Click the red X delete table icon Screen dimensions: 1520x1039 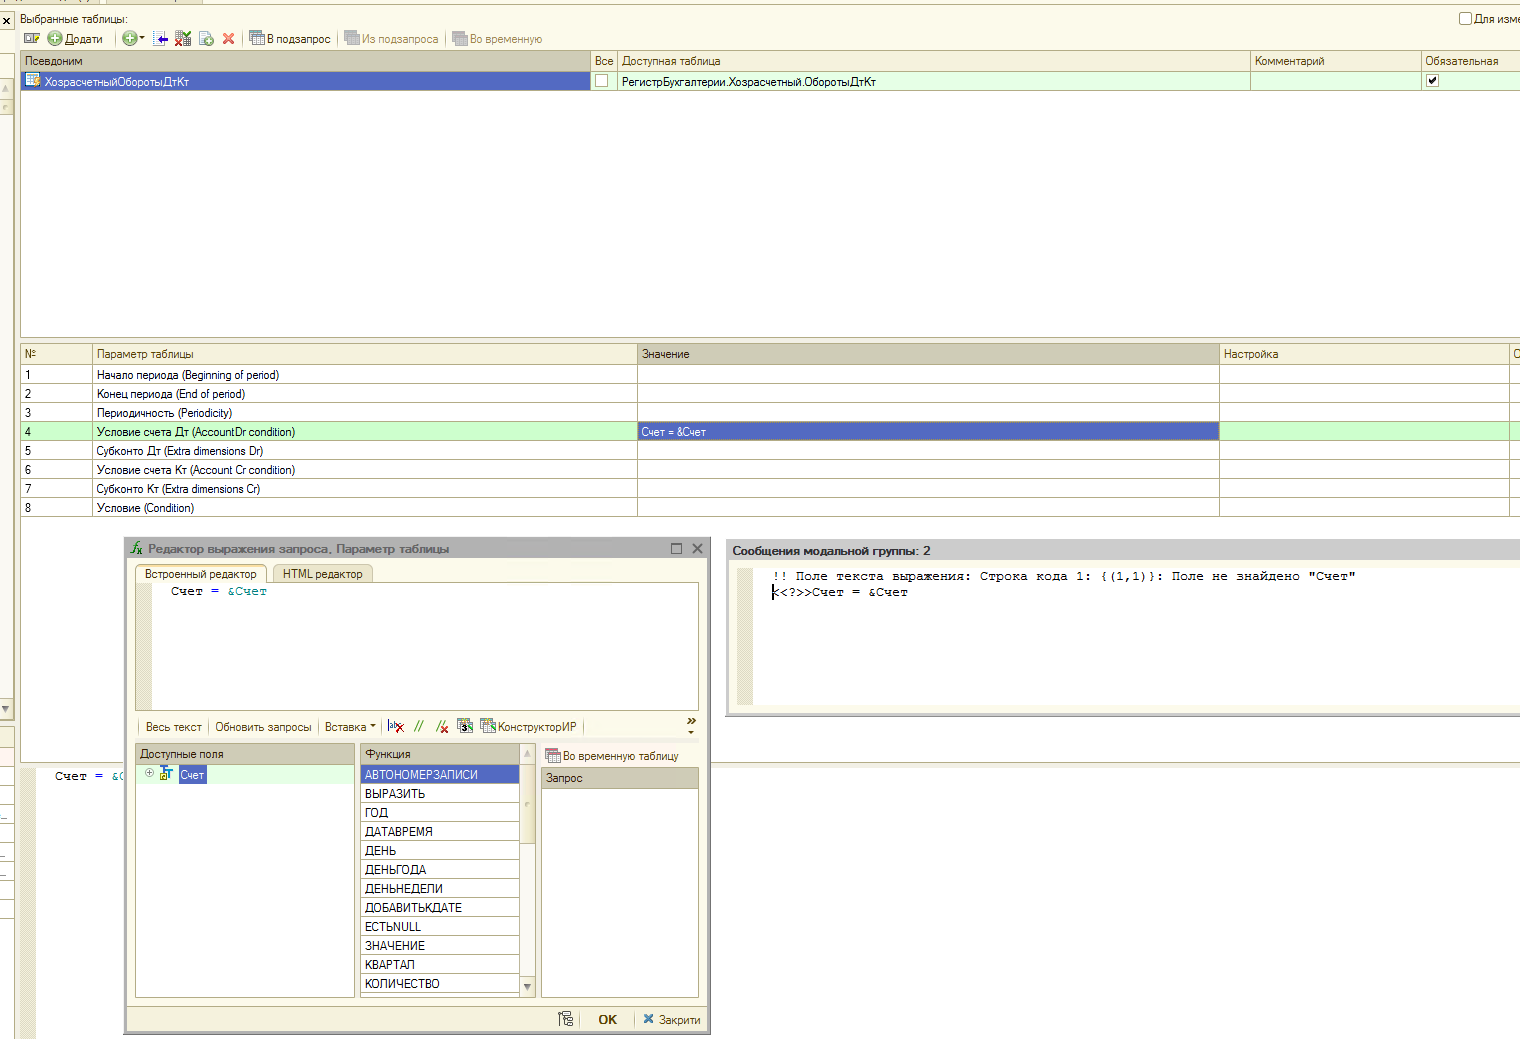tap(228, 39)
